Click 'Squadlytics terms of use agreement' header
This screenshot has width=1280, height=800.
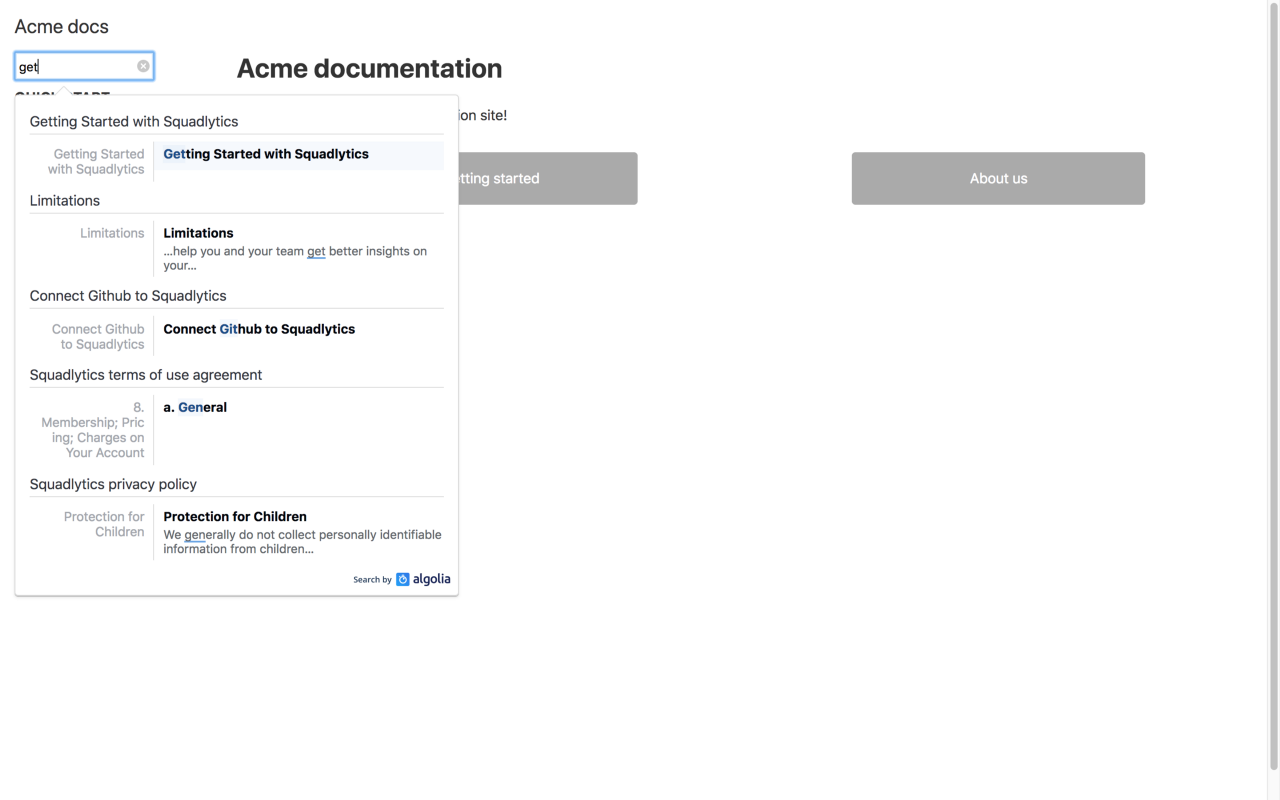pos(146,374)
